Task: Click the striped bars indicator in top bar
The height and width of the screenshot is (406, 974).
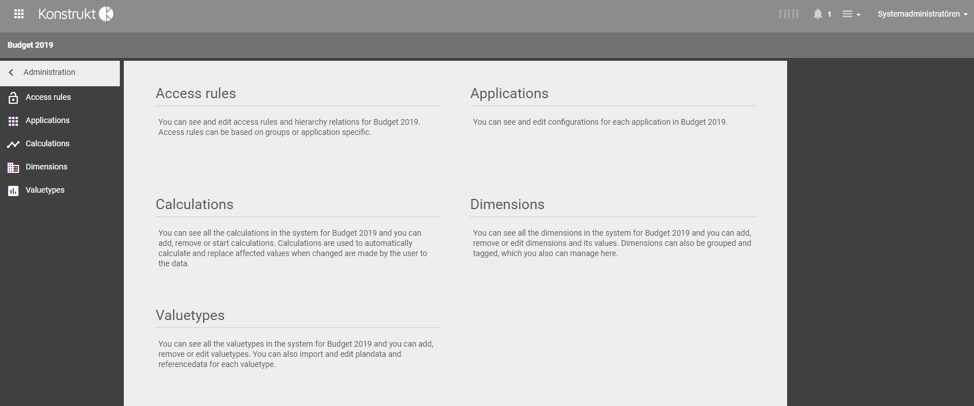Action: point(788,14)
